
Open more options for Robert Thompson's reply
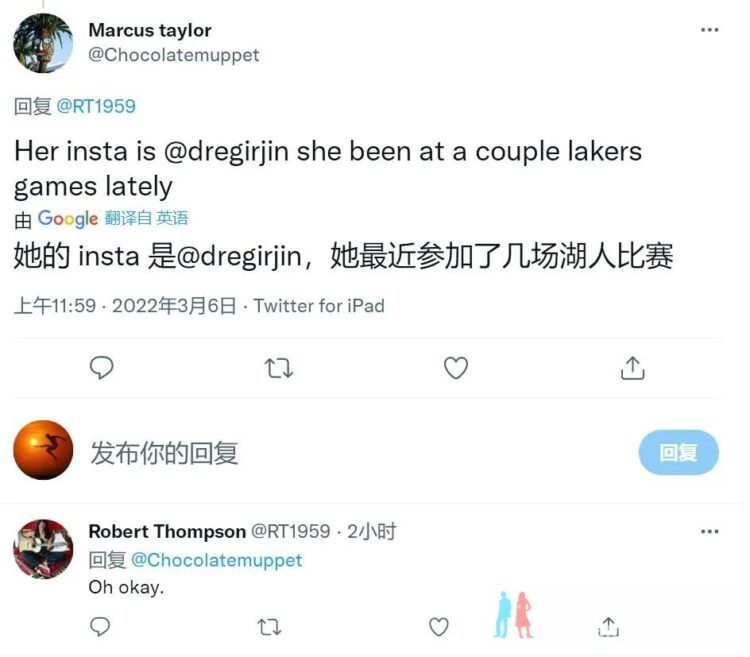click(709, 531)
